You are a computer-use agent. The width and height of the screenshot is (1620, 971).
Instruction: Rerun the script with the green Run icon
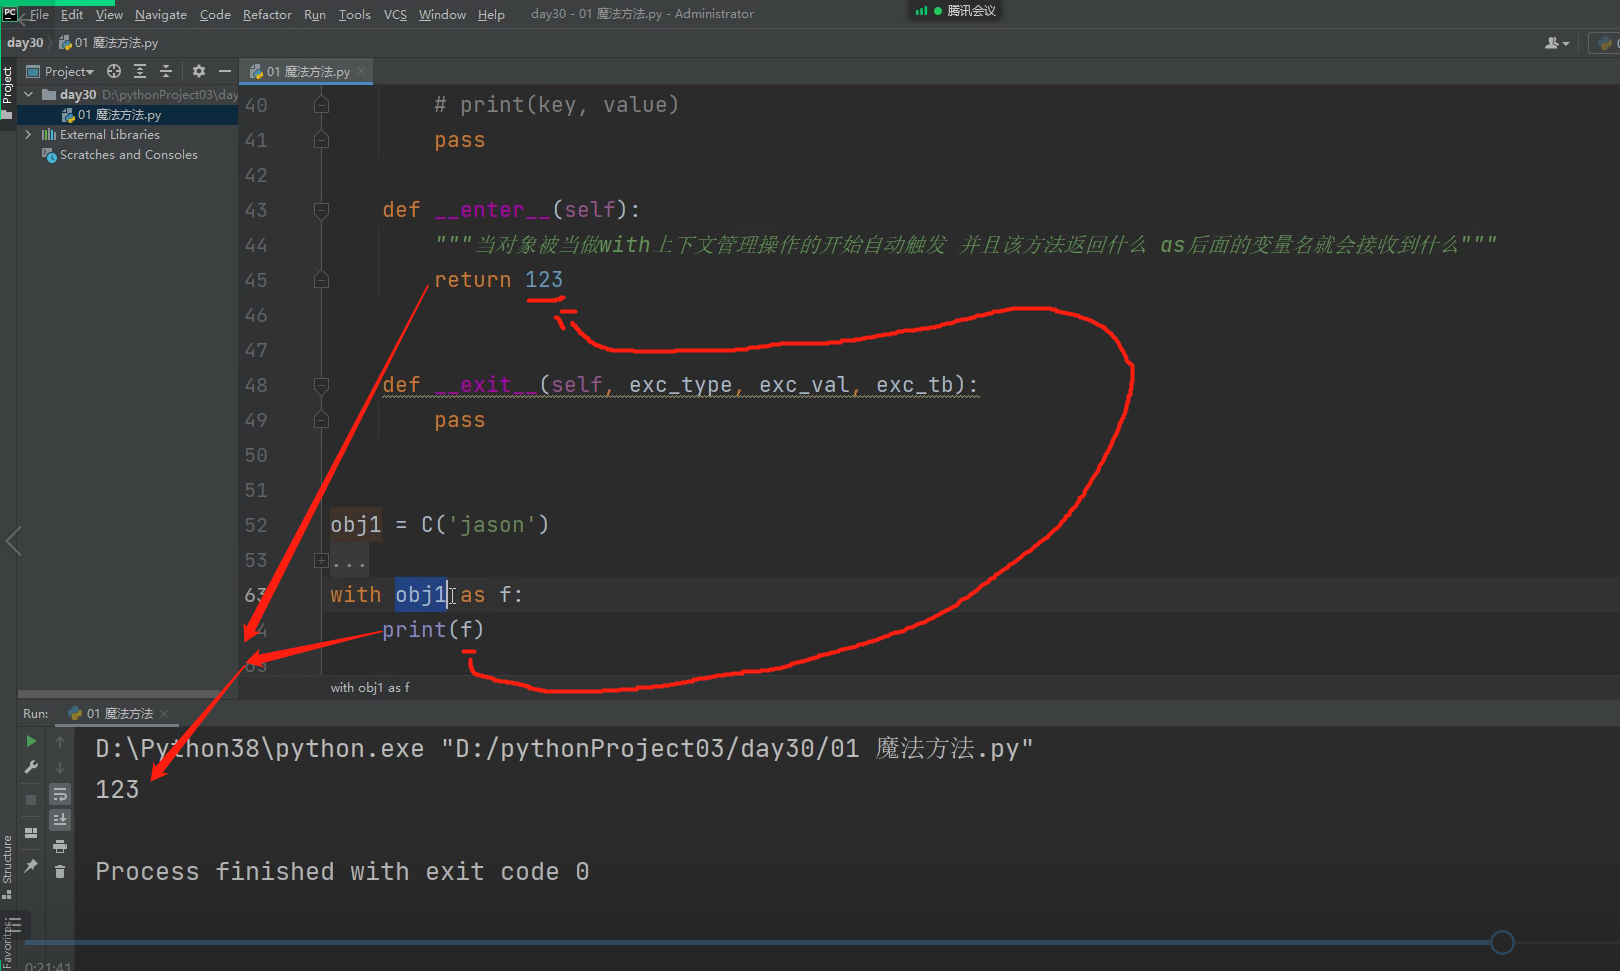pyautogui.click(x=31, y=741)
